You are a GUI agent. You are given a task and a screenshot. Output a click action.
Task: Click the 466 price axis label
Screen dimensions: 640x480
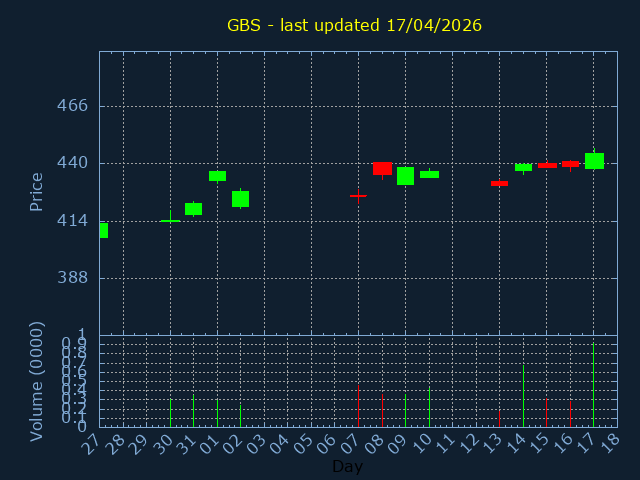point(72,106)
